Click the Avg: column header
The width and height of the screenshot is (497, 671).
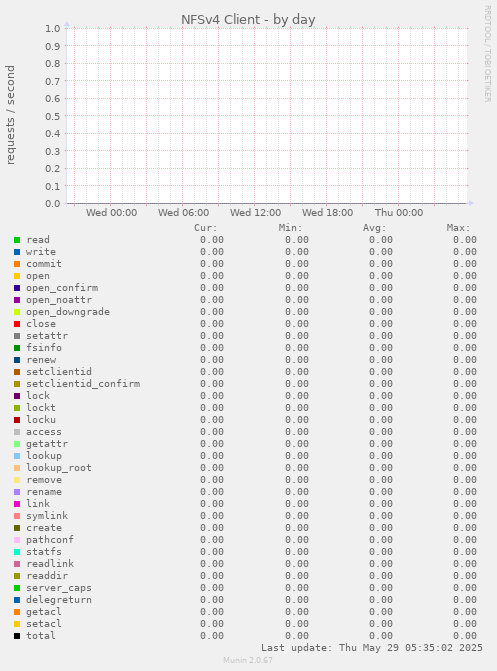375,228
